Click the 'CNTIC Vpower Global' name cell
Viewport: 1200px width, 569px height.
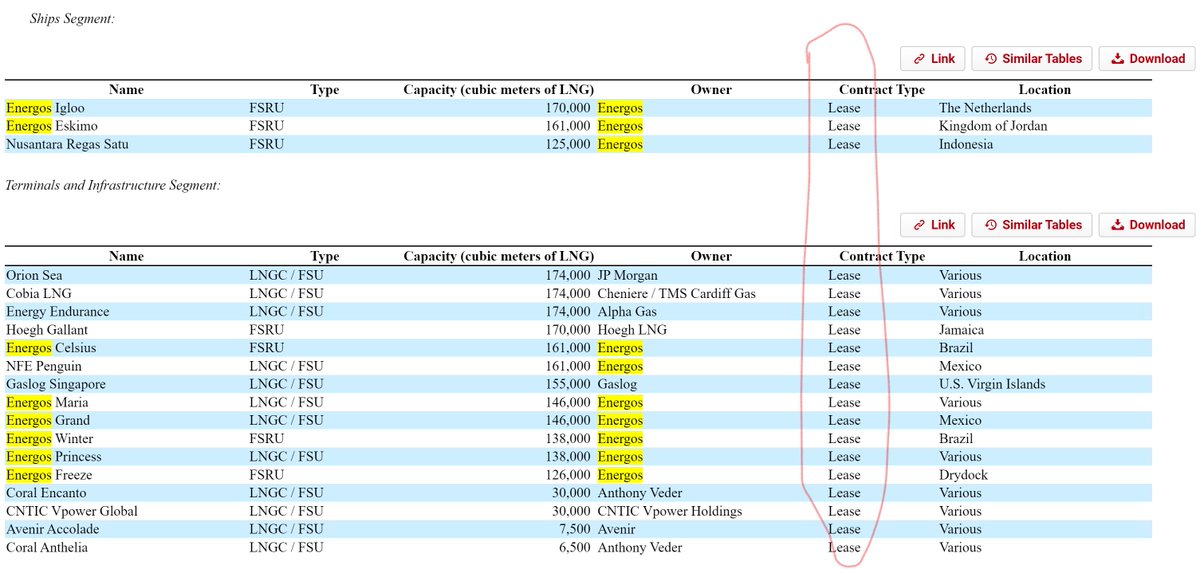[71, 511]
